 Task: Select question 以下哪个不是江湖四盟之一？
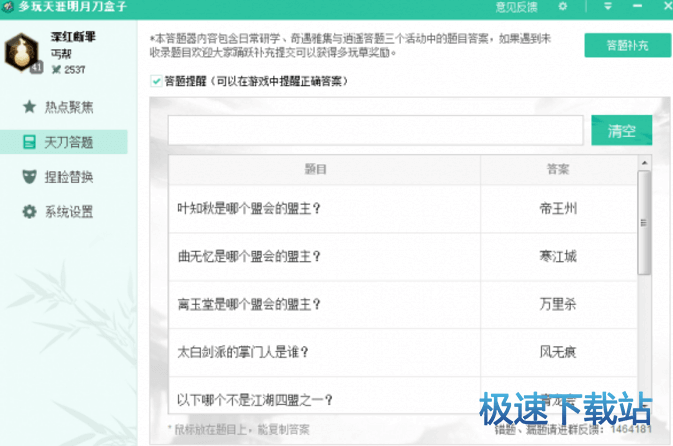click(x=255, y=400)
